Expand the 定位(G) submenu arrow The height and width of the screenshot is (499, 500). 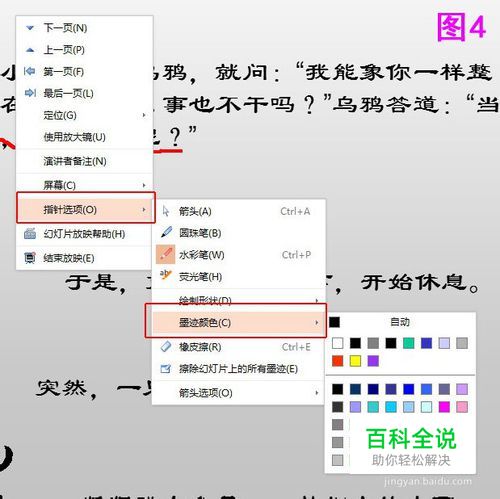pyautogui.click(x=144, y=115)
